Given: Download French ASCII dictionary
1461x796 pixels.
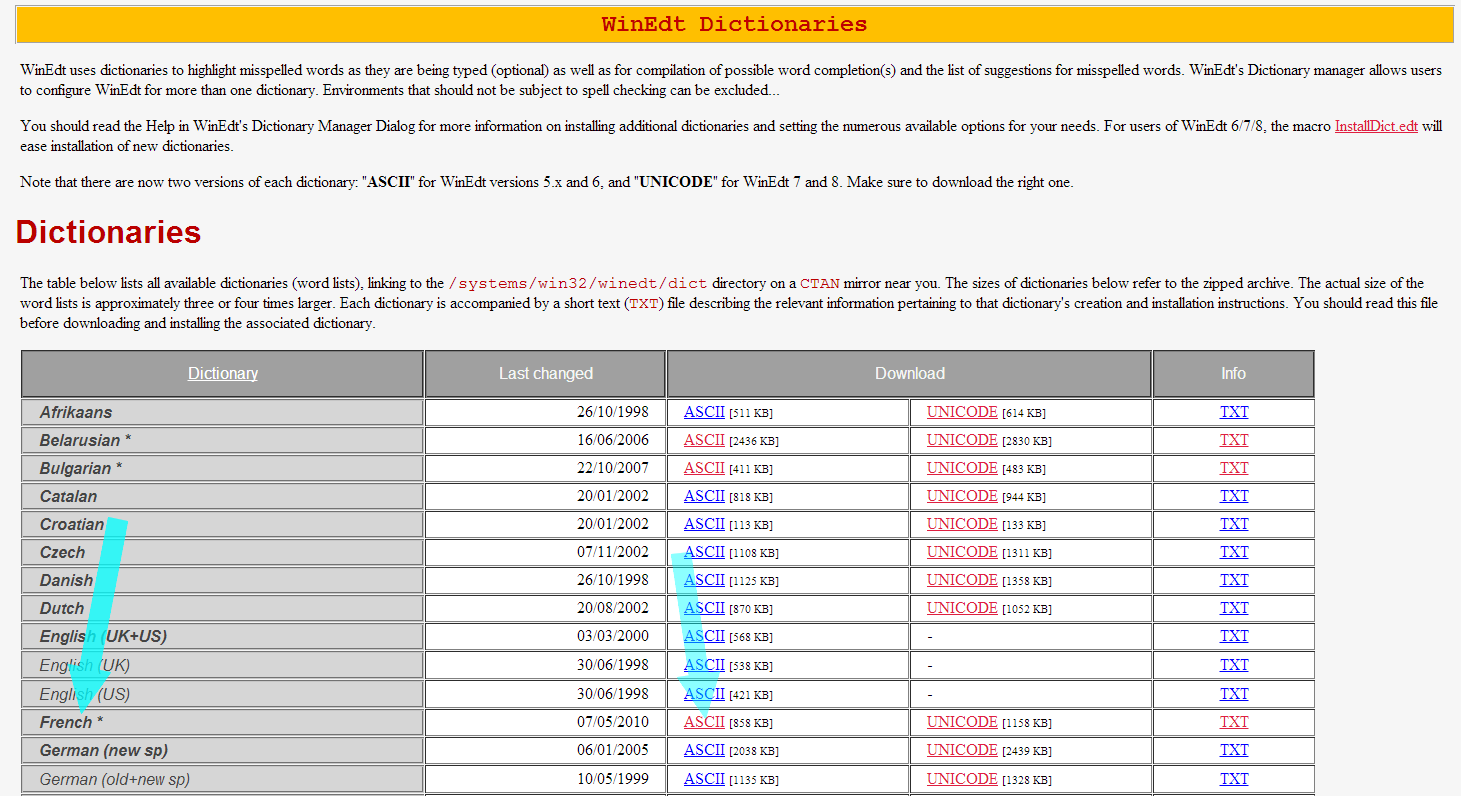Looking at the screenshot, I should coord(704,722).
